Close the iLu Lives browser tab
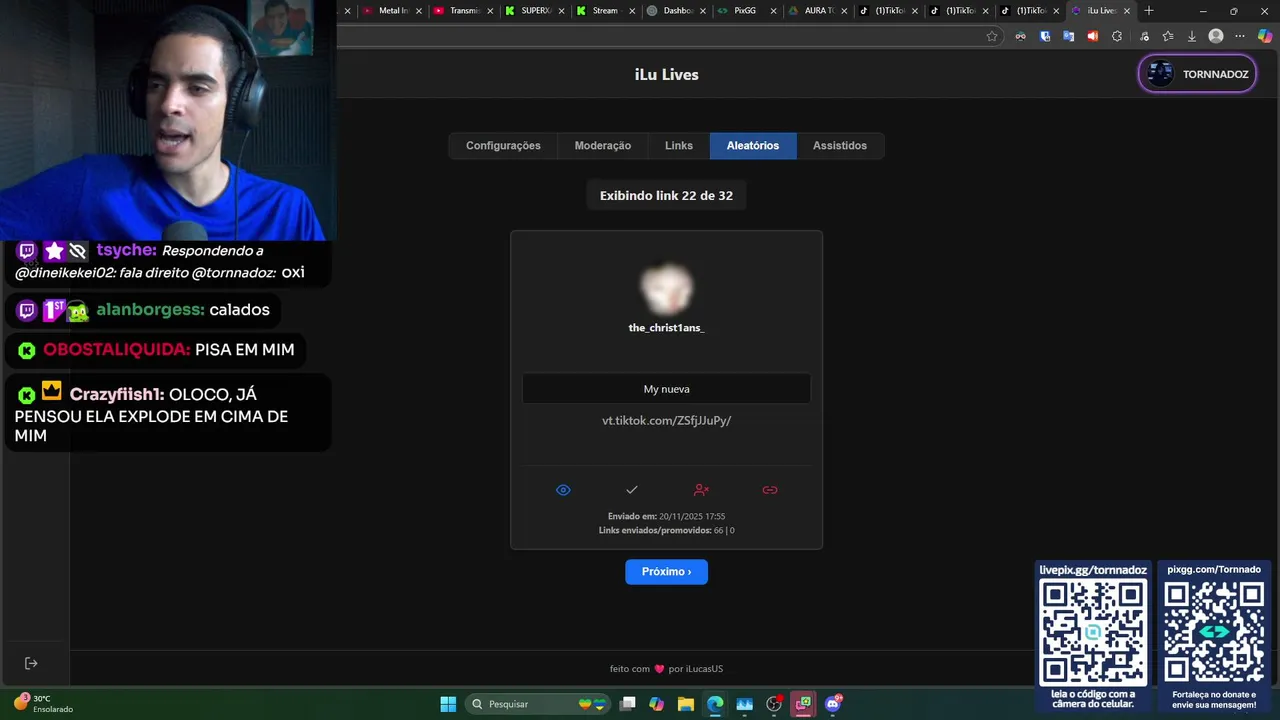The image size is (1280, 720). pos(1127,11)
